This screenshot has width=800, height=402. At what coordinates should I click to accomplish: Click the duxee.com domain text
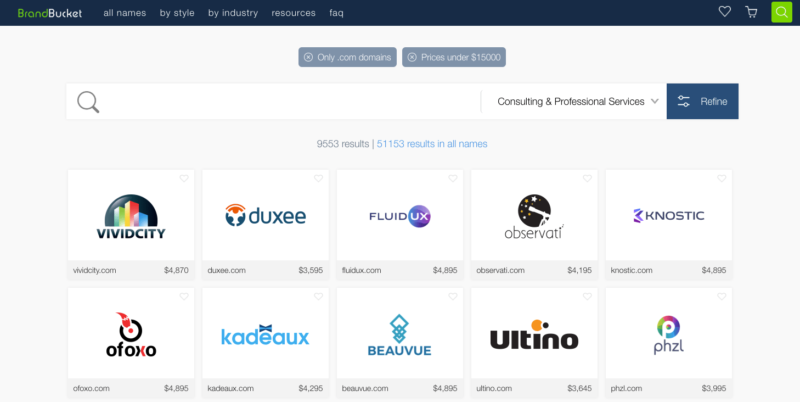(x=227, y=270)
